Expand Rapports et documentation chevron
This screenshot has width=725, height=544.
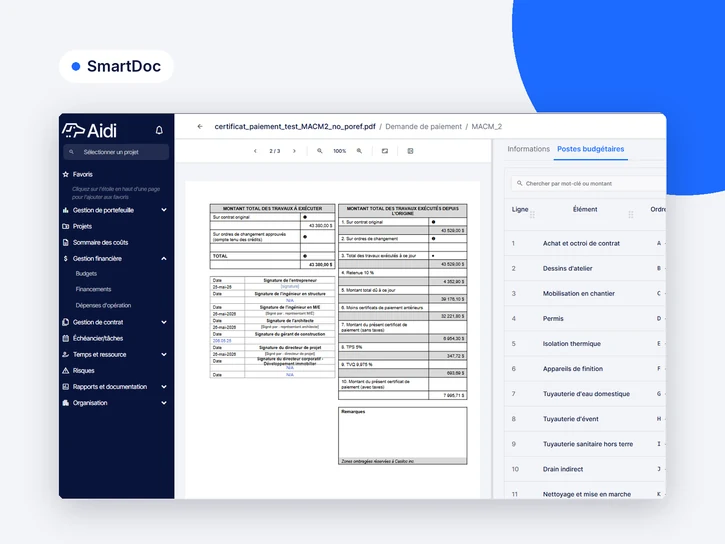pos(164,387)
